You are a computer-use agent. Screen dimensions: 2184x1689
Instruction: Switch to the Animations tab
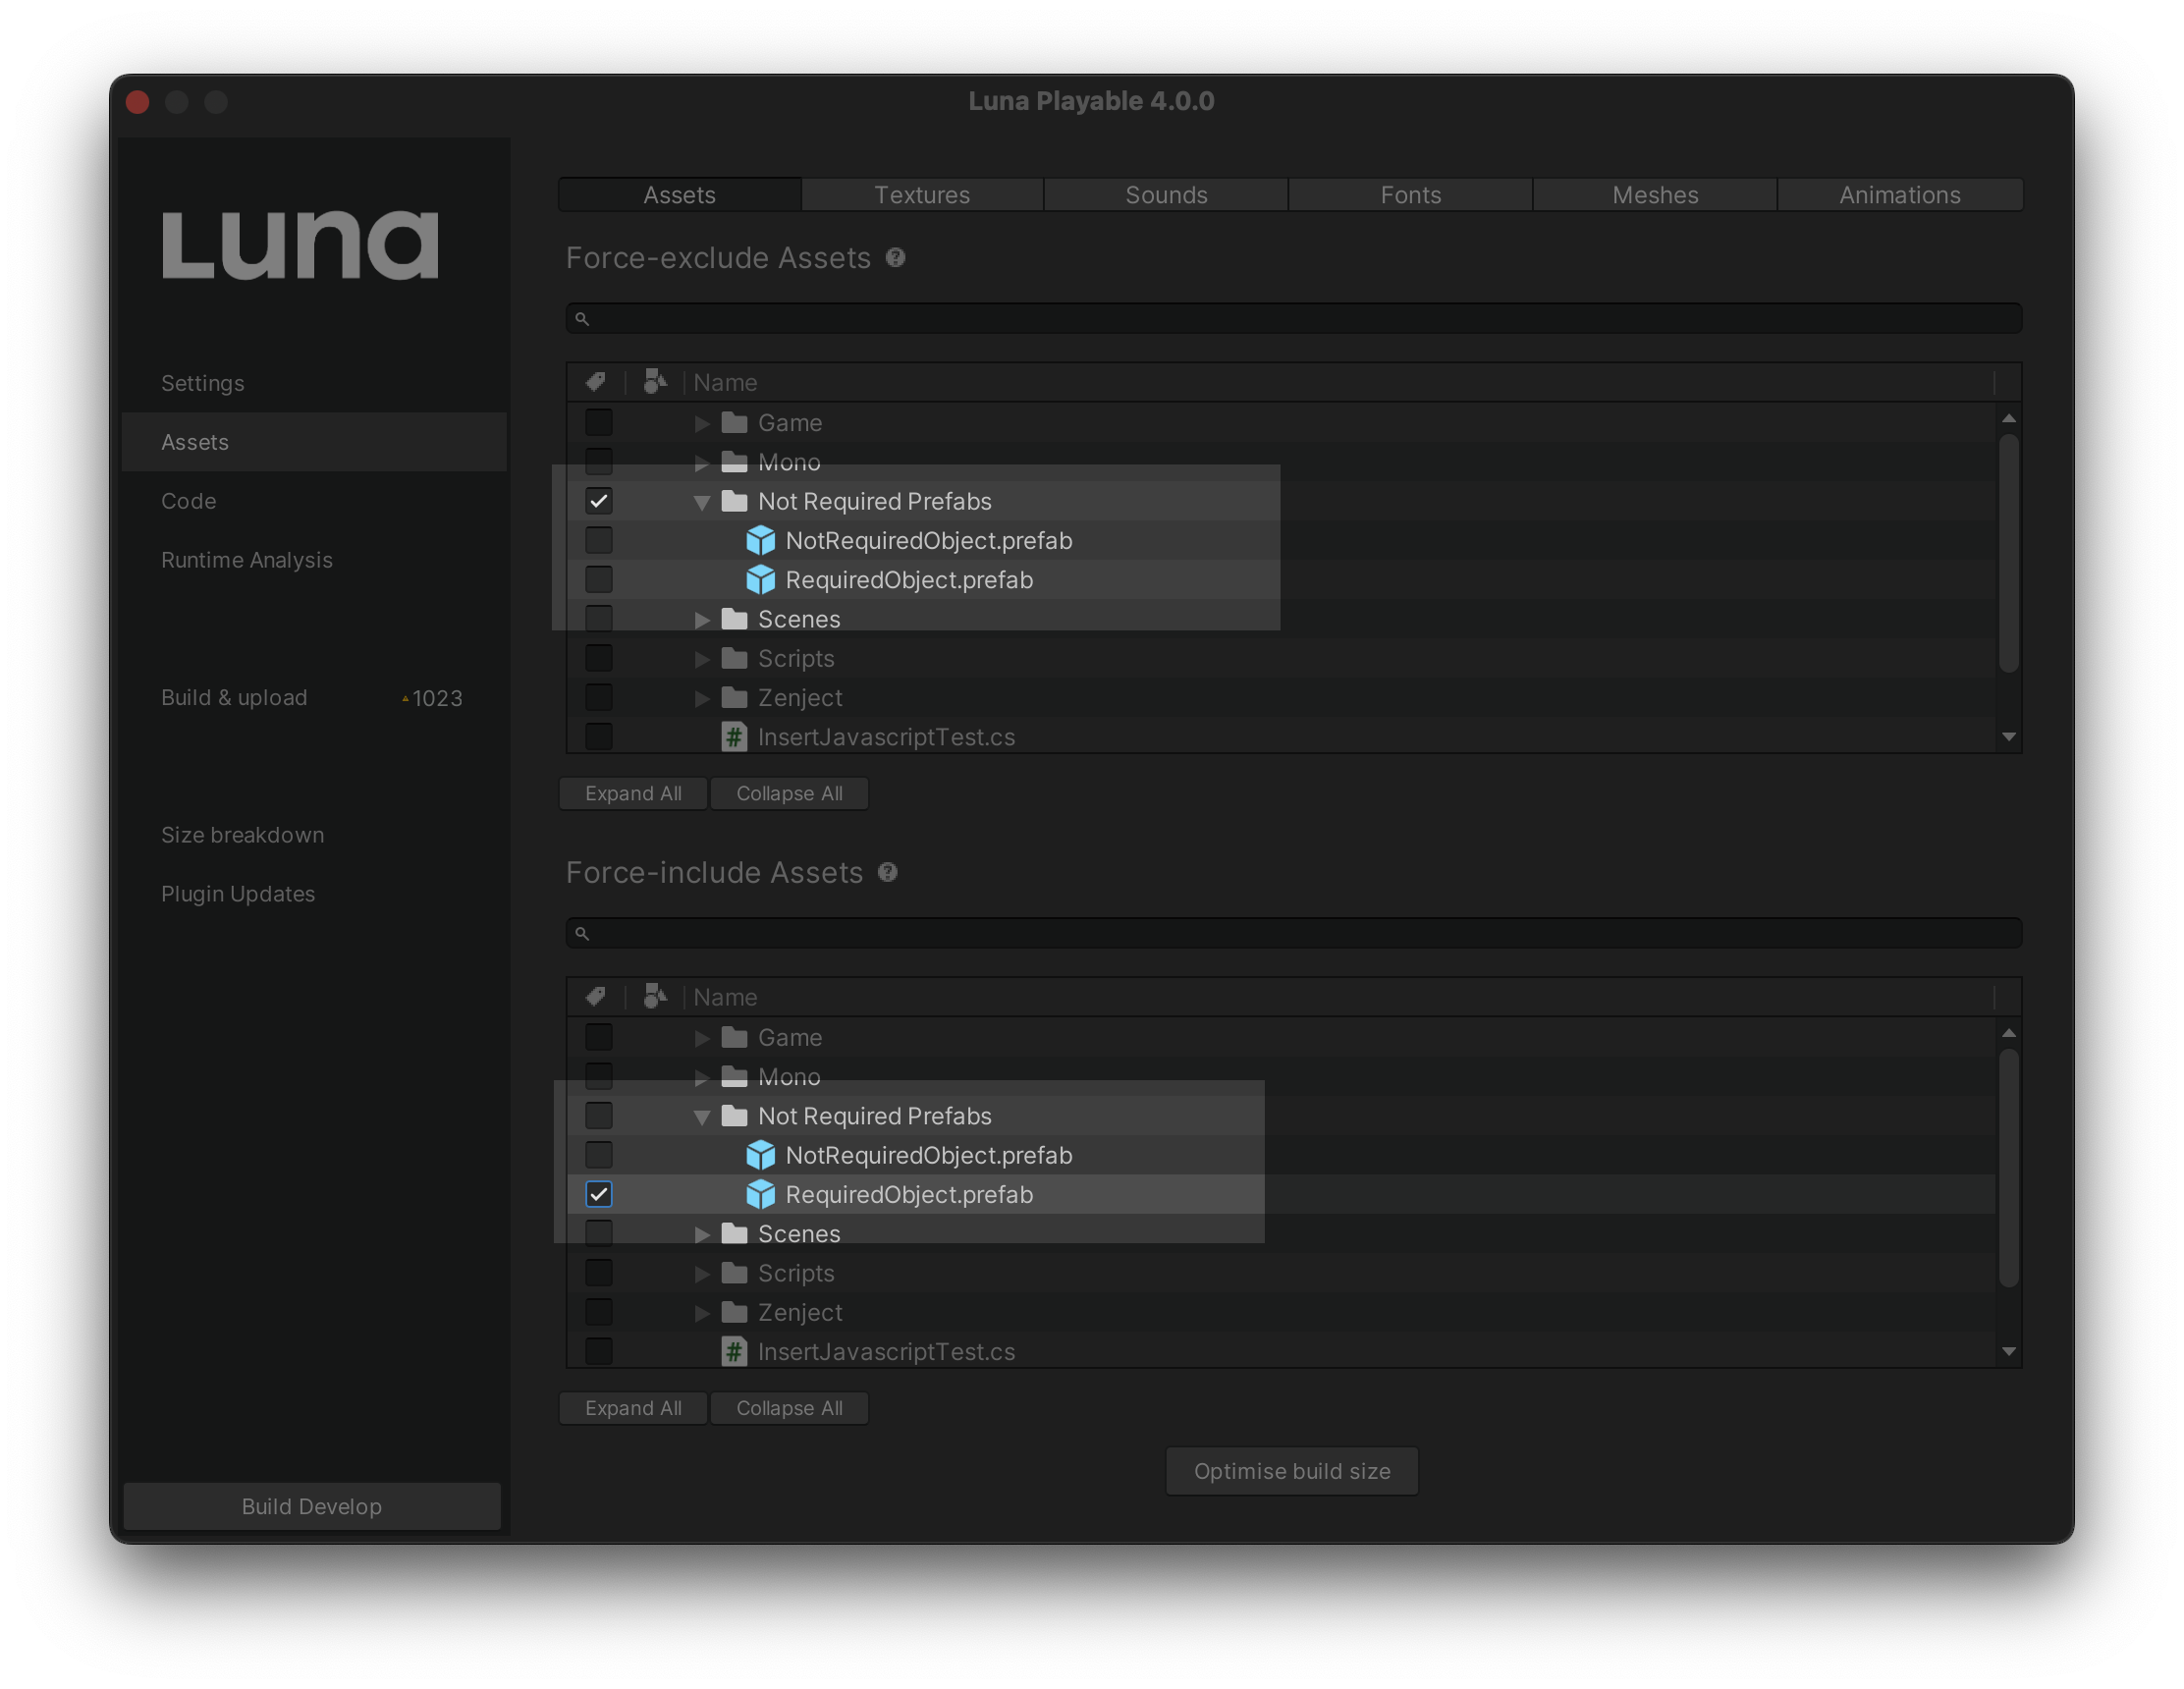tap(1900, 194)
